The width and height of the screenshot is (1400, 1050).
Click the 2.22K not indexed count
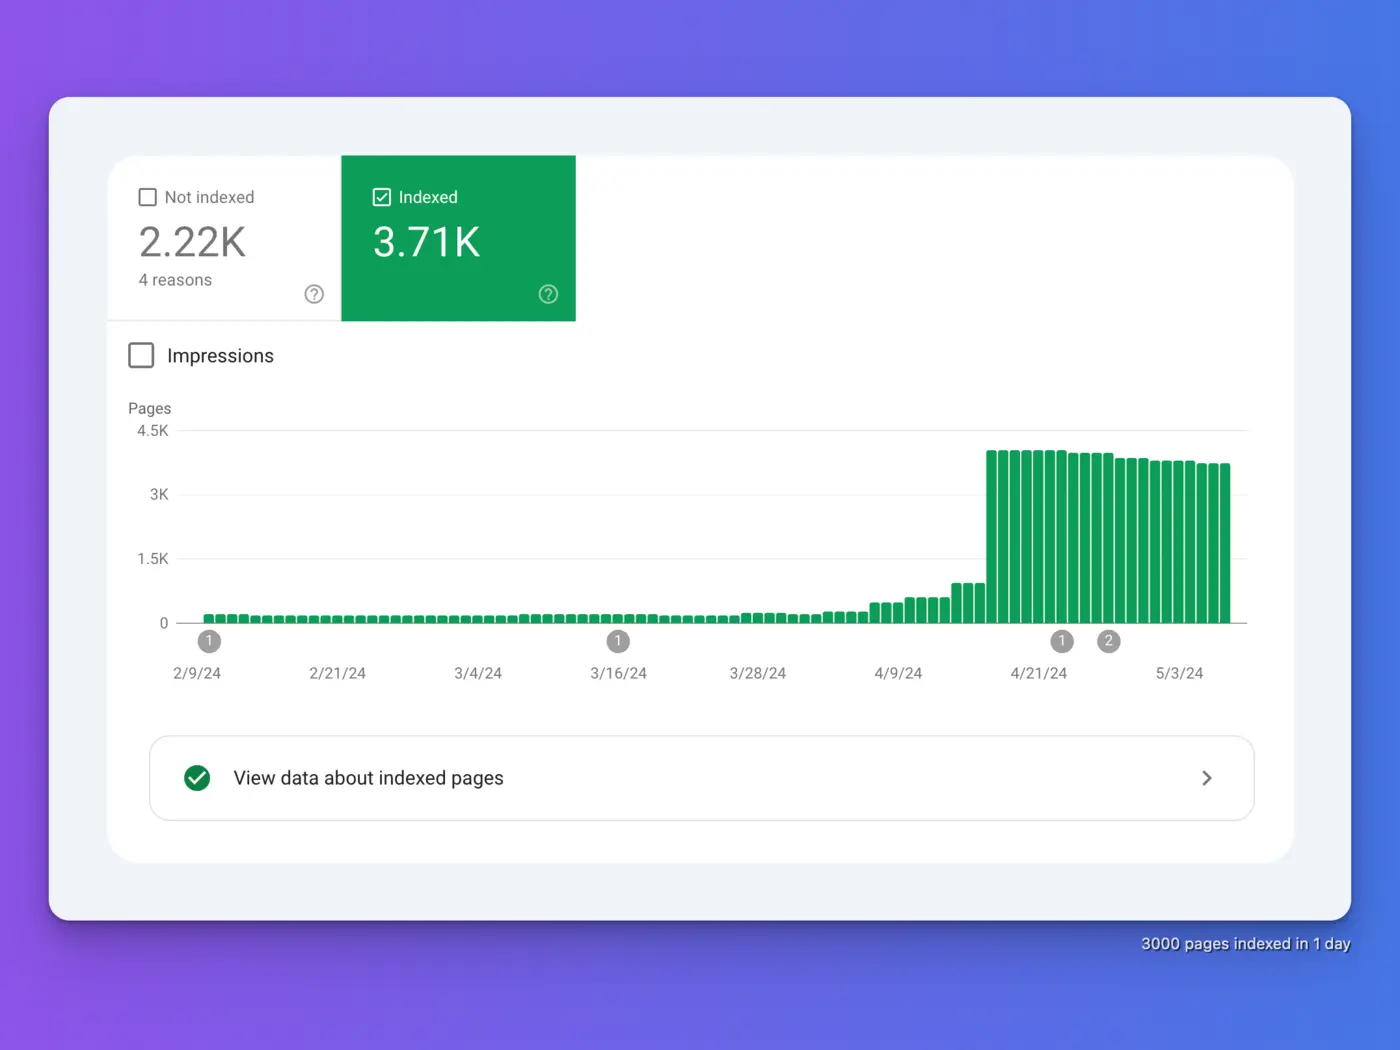pos(192,242)
